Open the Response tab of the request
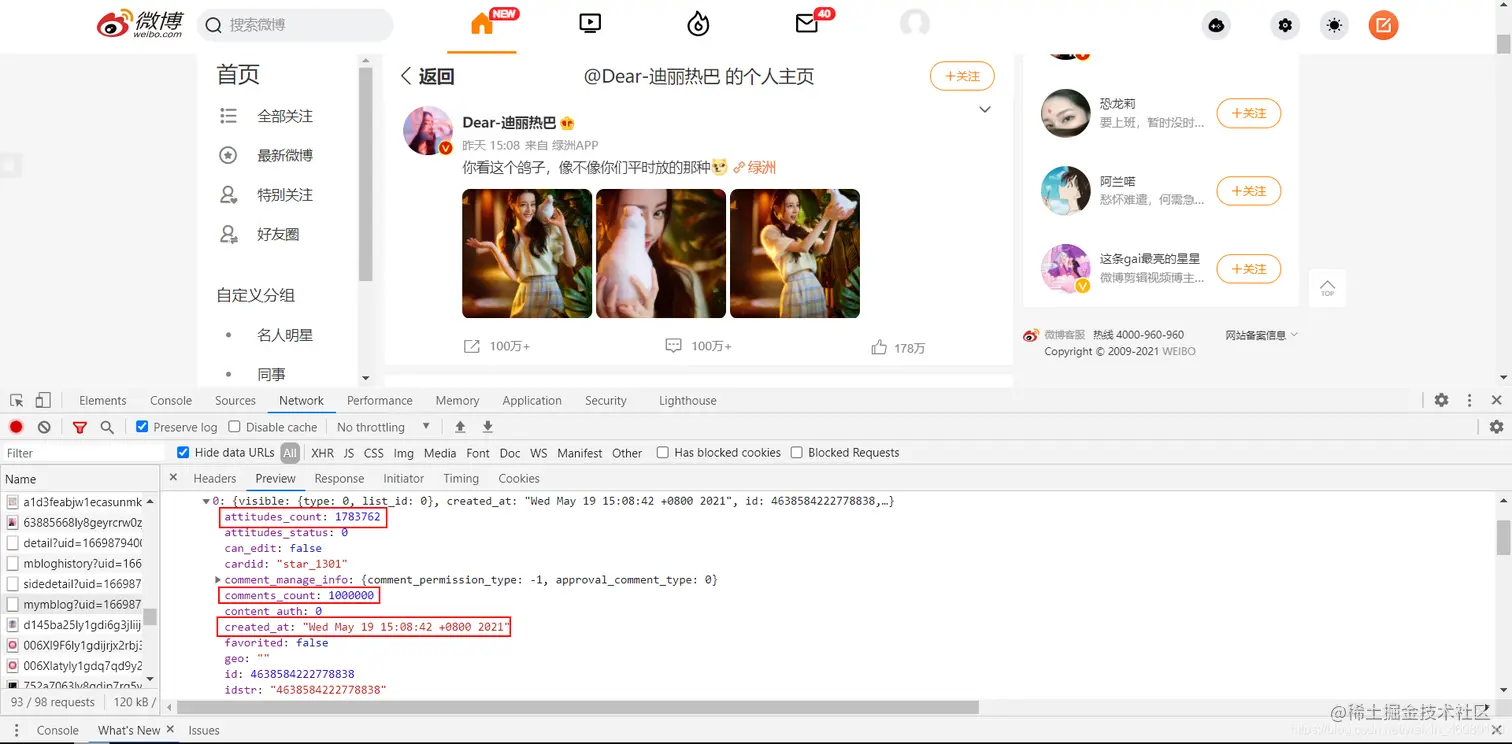 pos(339,479)
